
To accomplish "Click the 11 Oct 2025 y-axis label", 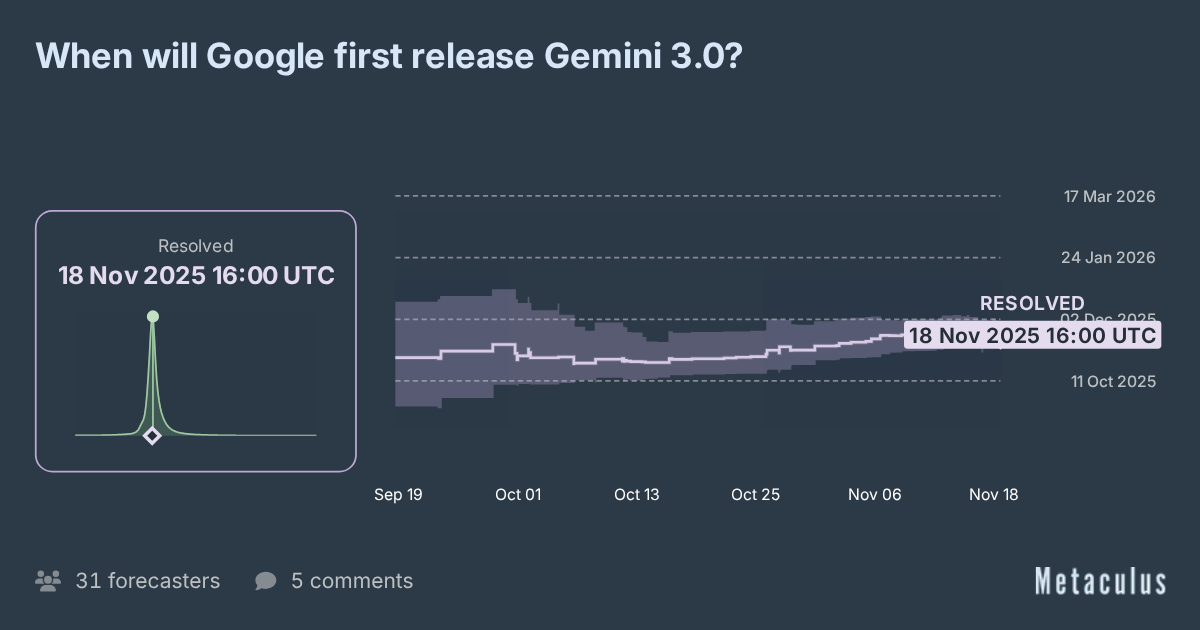I will [1113, 381].
